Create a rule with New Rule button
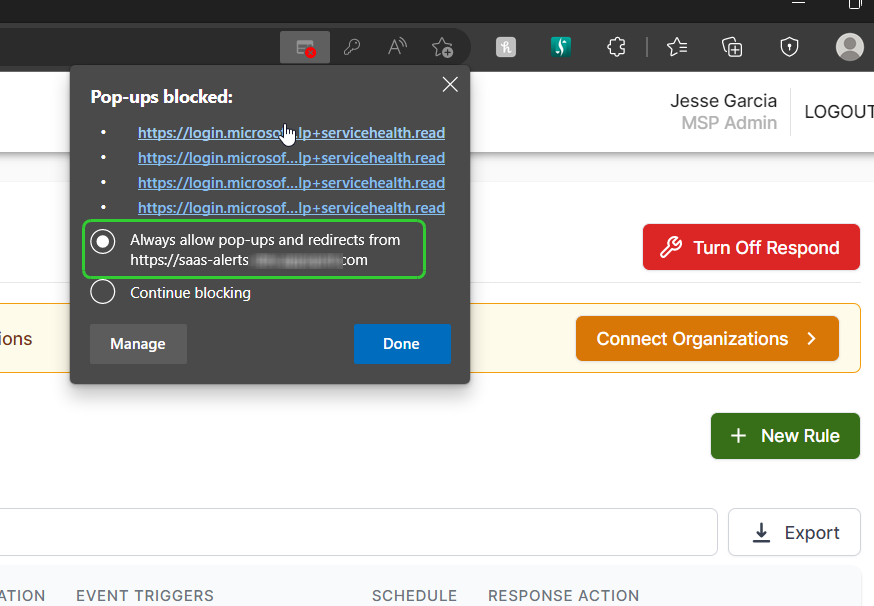Viewport: 874px width, 606px height. click(785, 436)
